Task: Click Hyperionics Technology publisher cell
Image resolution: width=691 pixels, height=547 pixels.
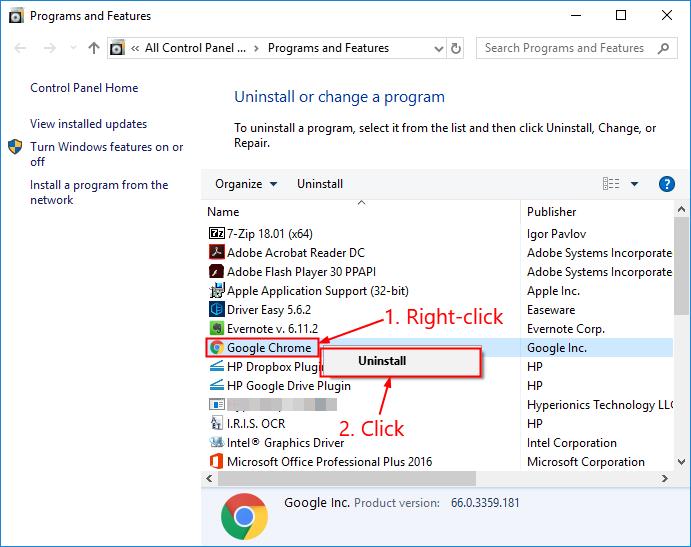Action: pyautogui.click(x=600, y=405)
